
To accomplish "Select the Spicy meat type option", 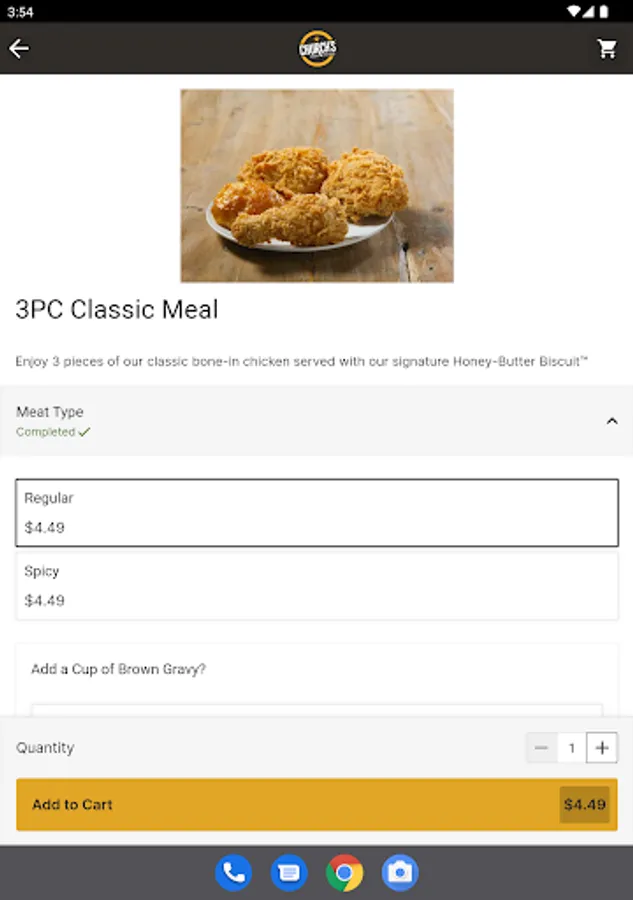I will tap(317, 586).
